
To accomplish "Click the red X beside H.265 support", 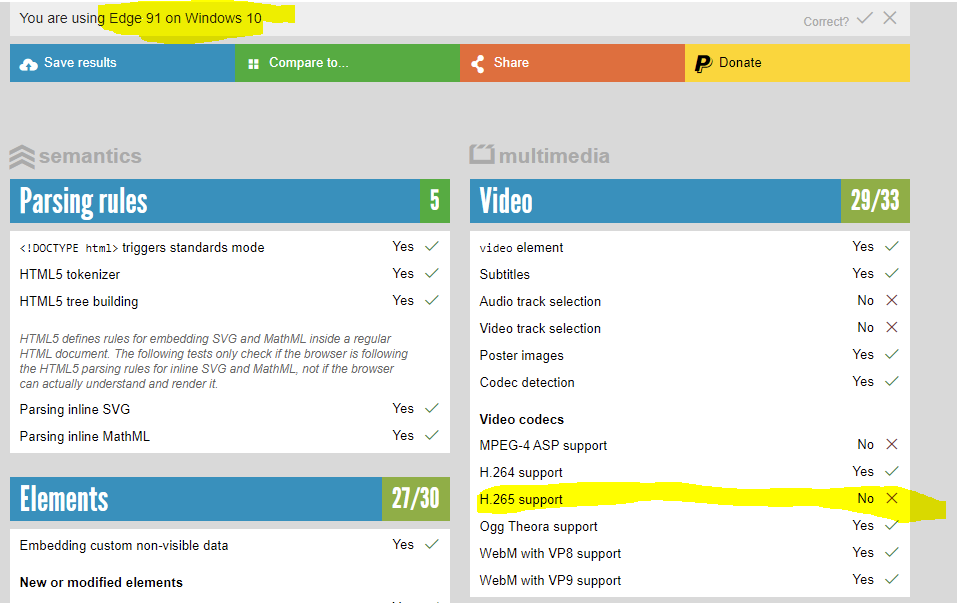I will [892, 498].
